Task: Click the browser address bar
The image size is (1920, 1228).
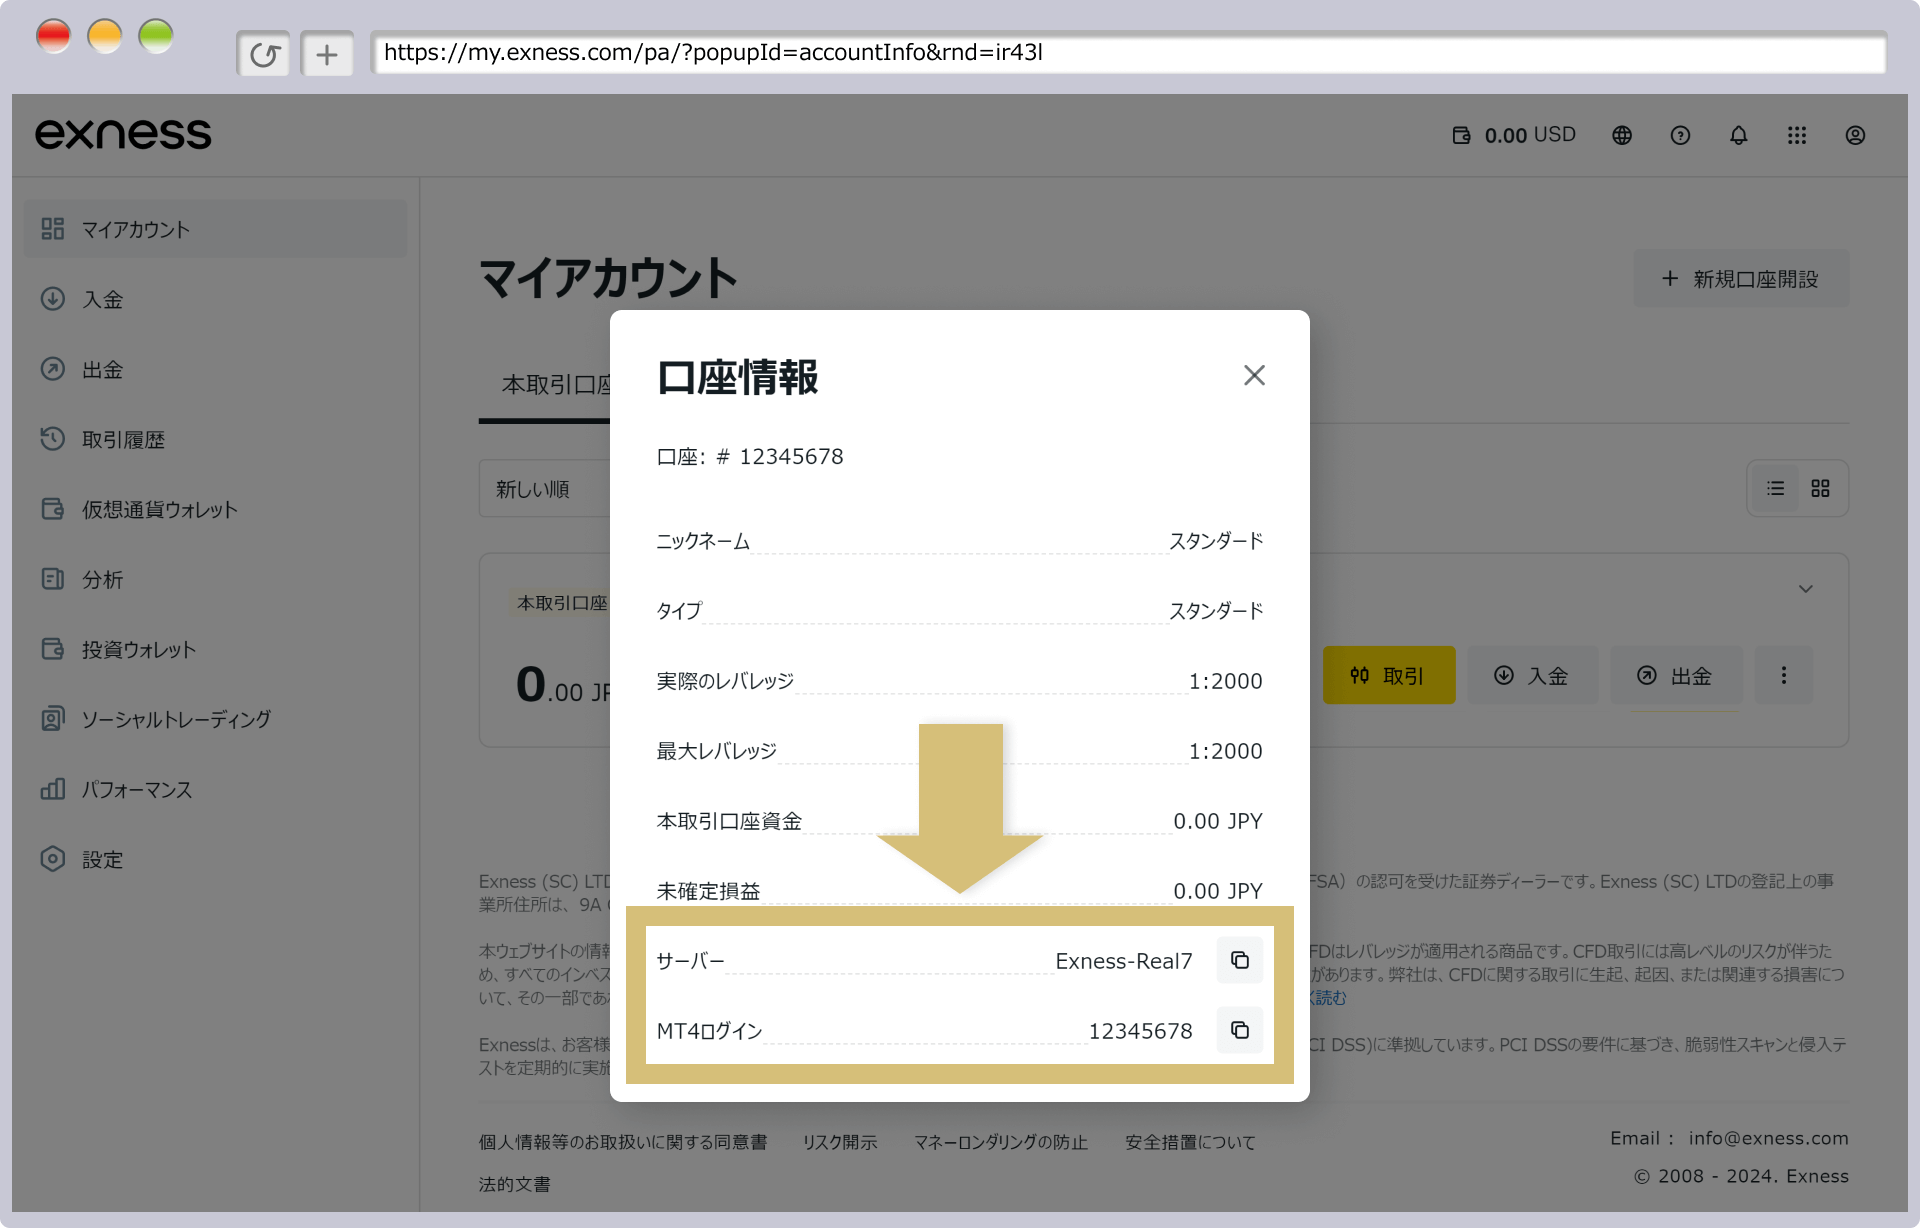Action: pos(1128,53)
